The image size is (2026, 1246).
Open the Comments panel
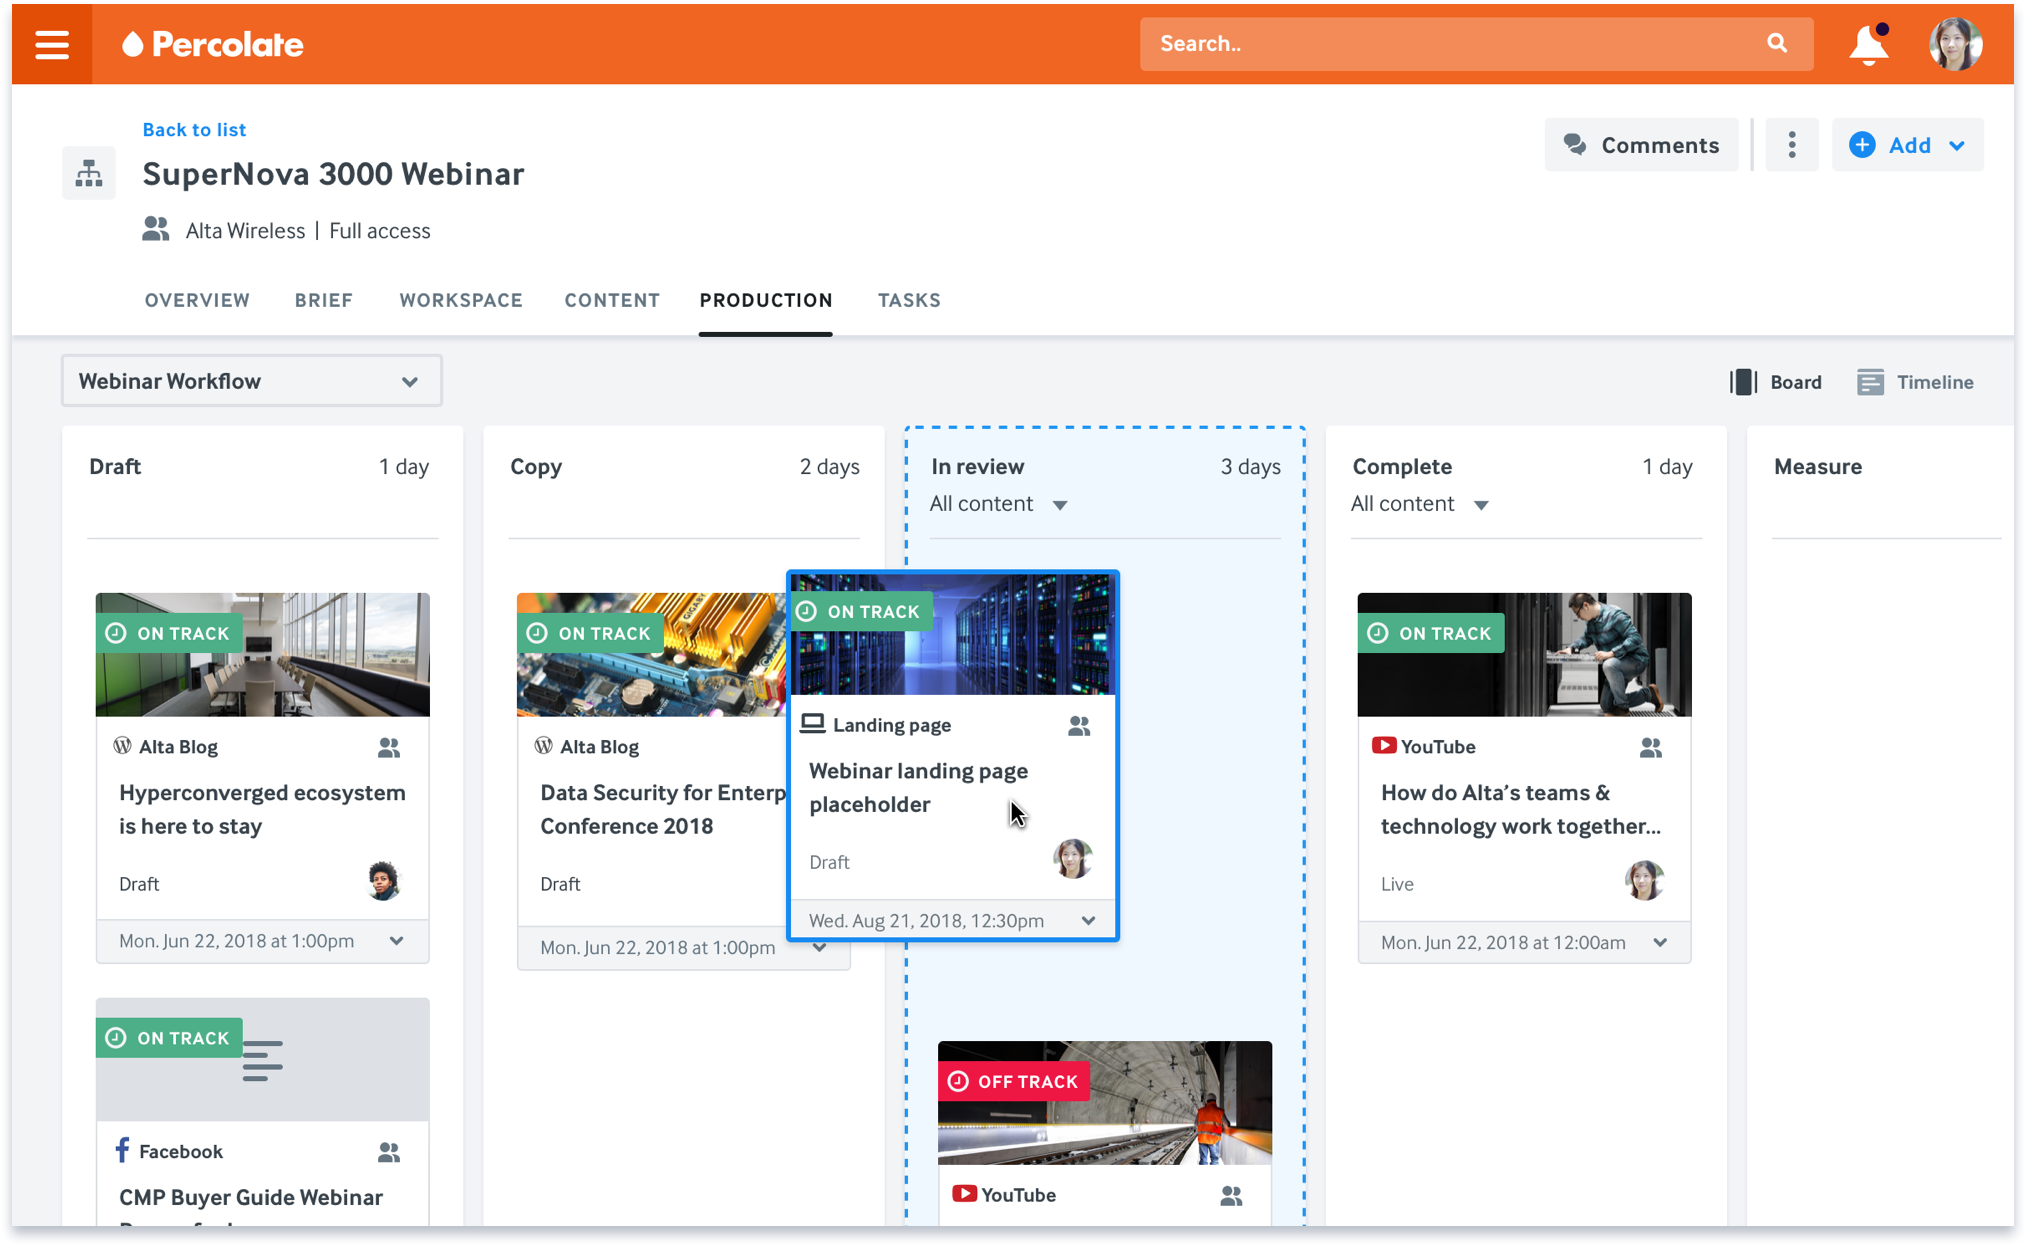[x=1641, y=144]
